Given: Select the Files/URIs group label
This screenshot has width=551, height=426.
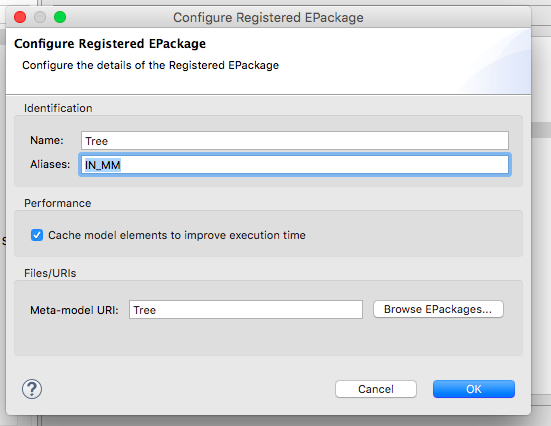Looking at the screenshot, I should [x=50, y=273].
